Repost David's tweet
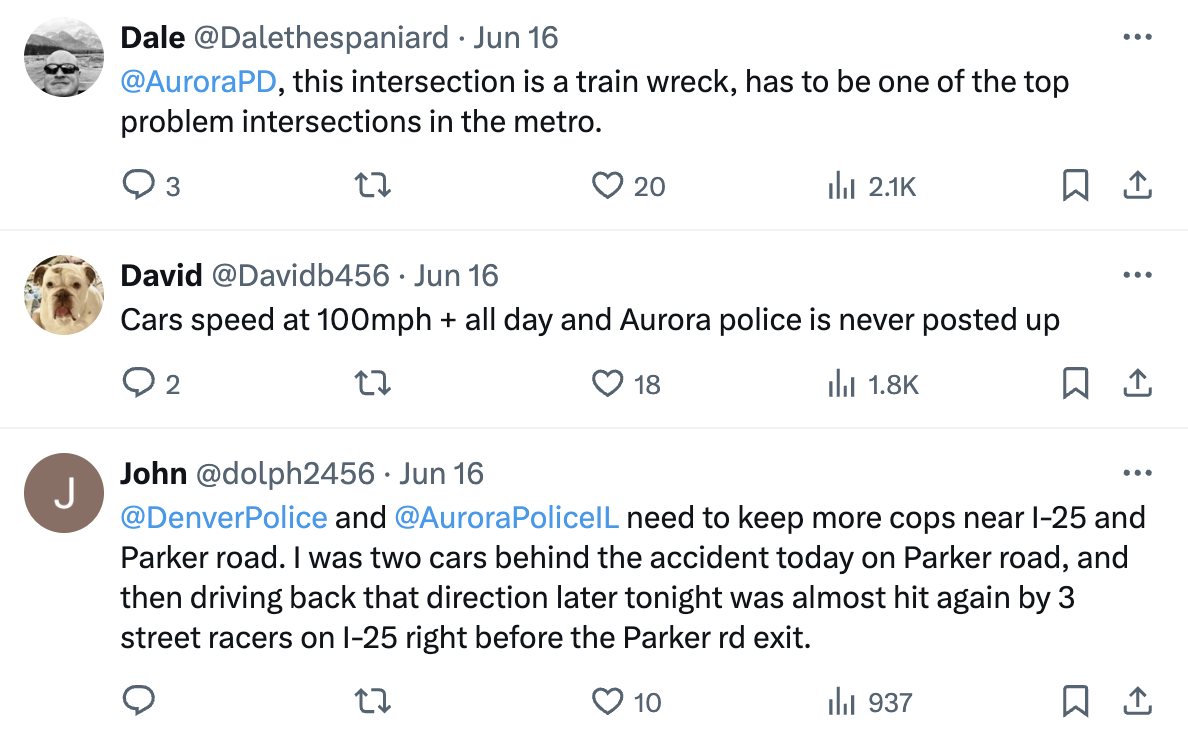 (373, 384)
